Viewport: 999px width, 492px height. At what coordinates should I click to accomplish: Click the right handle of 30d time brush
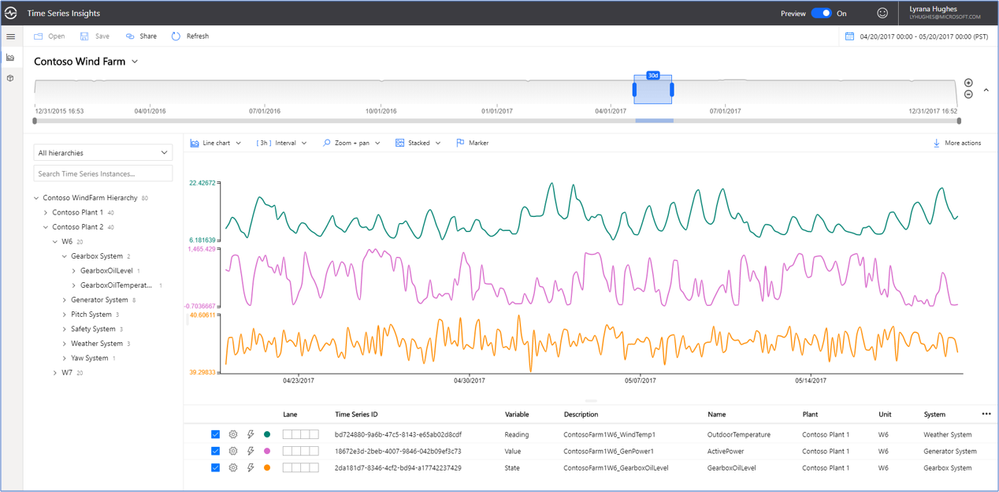672,90
